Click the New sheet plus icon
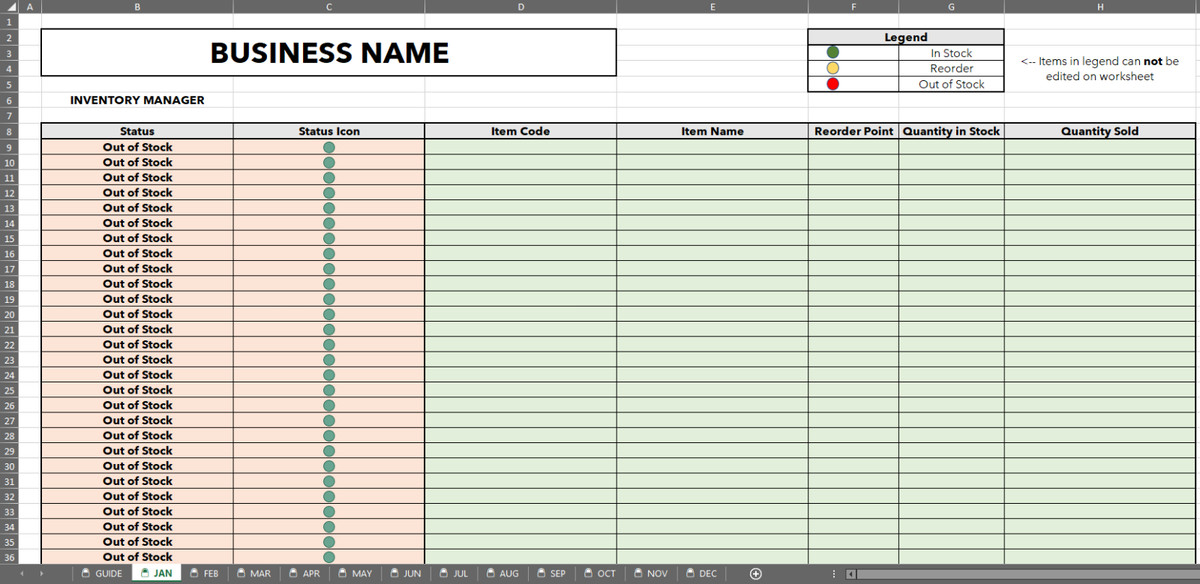 click(757, 573)
